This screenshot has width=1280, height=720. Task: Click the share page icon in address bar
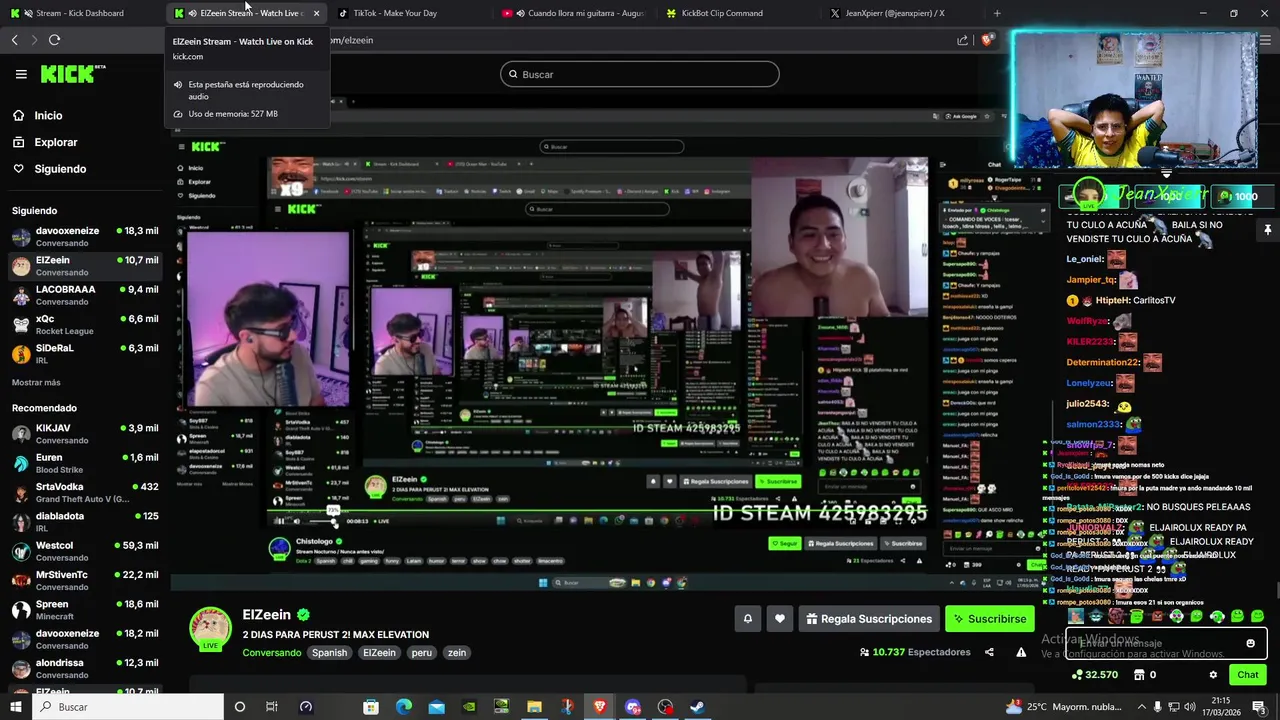click(x=962, y=40)
